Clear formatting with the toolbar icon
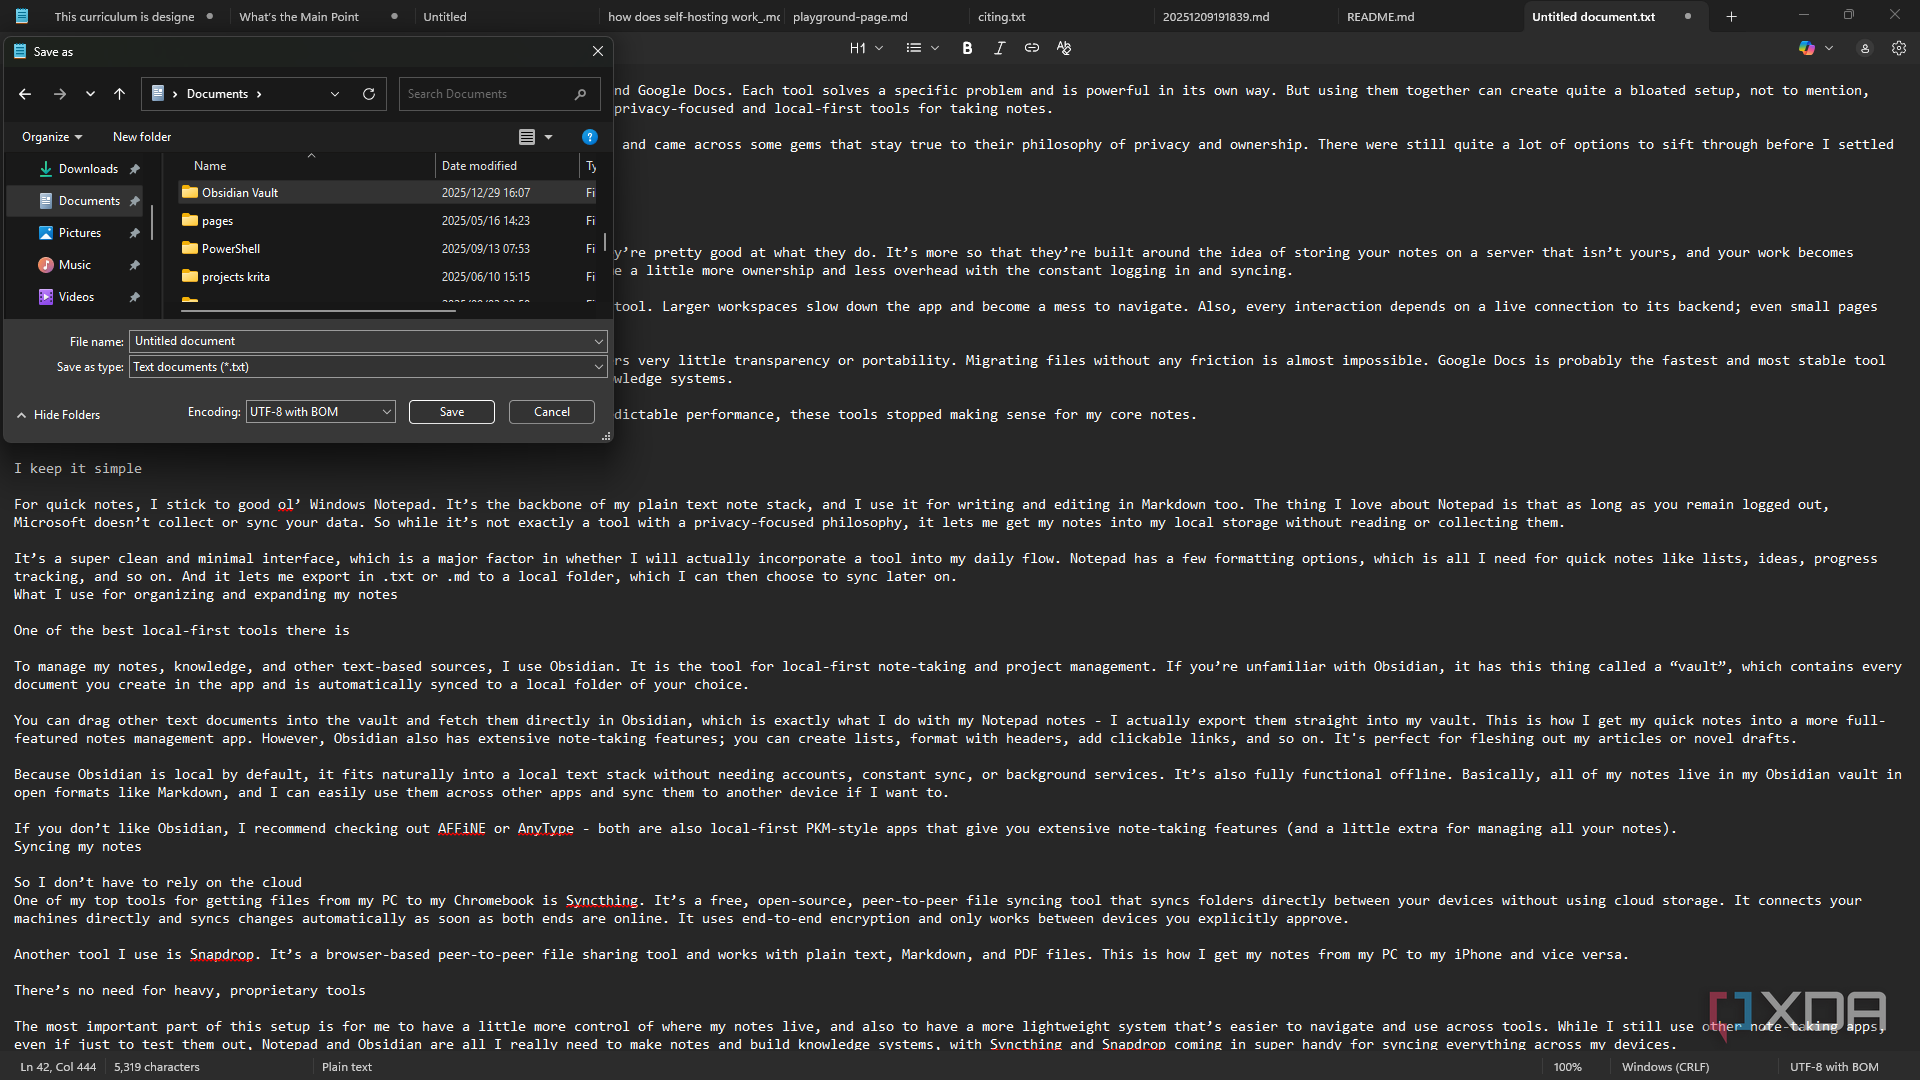1920x1080 pixels. tap(1064, 48)
